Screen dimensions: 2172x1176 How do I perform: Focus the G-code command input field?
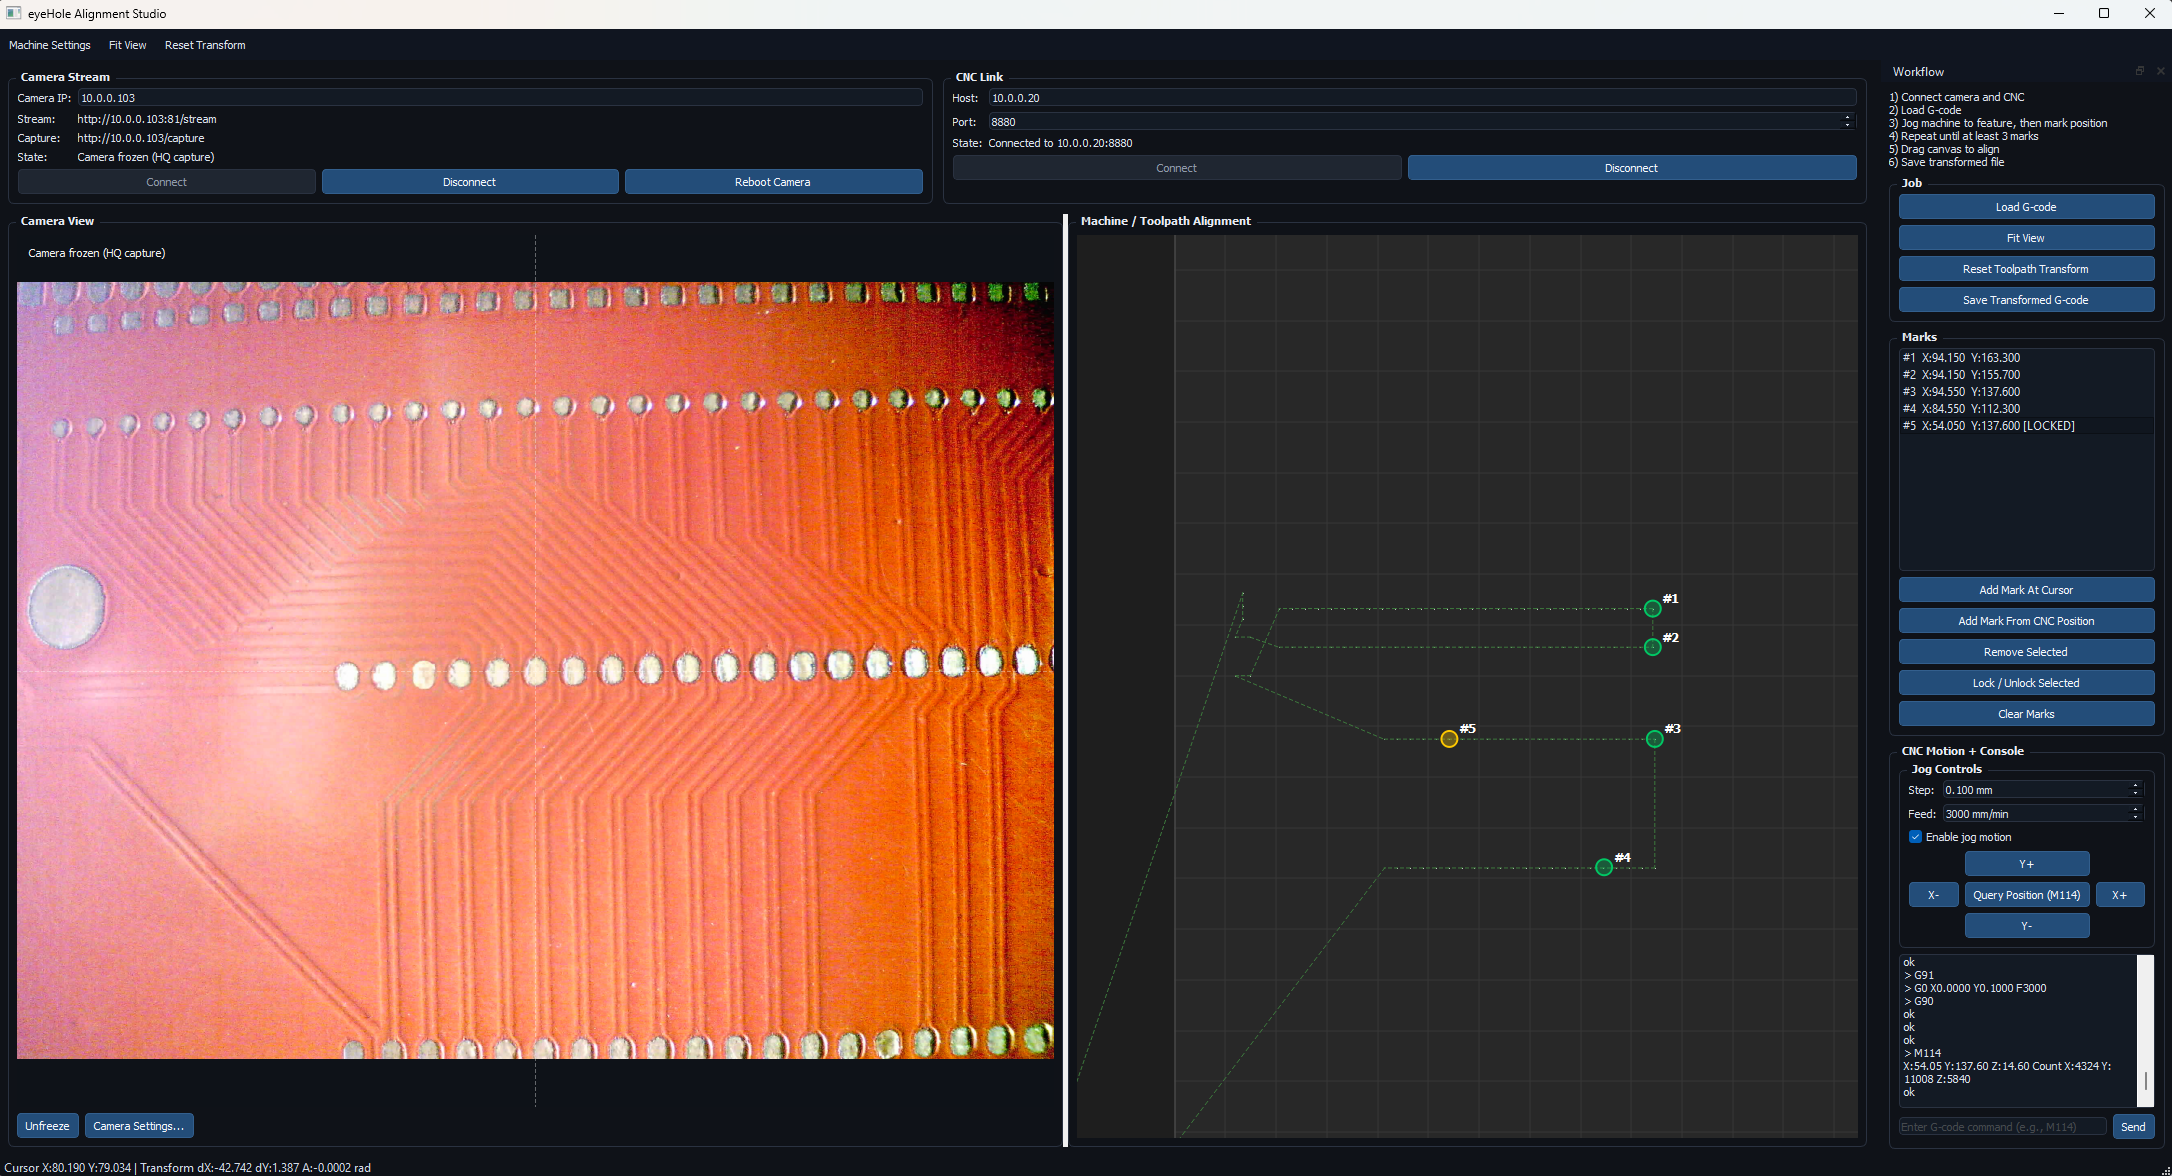[x=2002, y=1127]
